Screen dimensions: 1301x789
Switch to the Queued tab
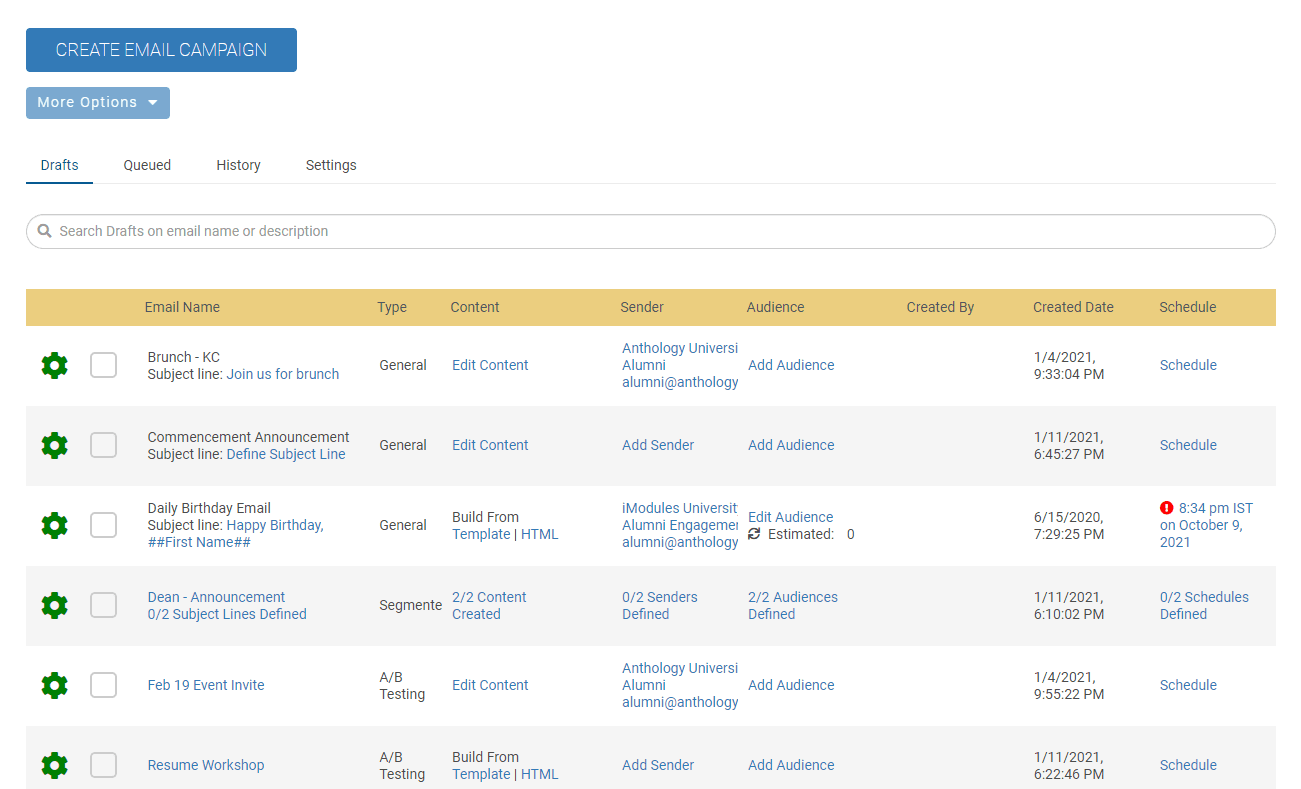pos(147,165)
